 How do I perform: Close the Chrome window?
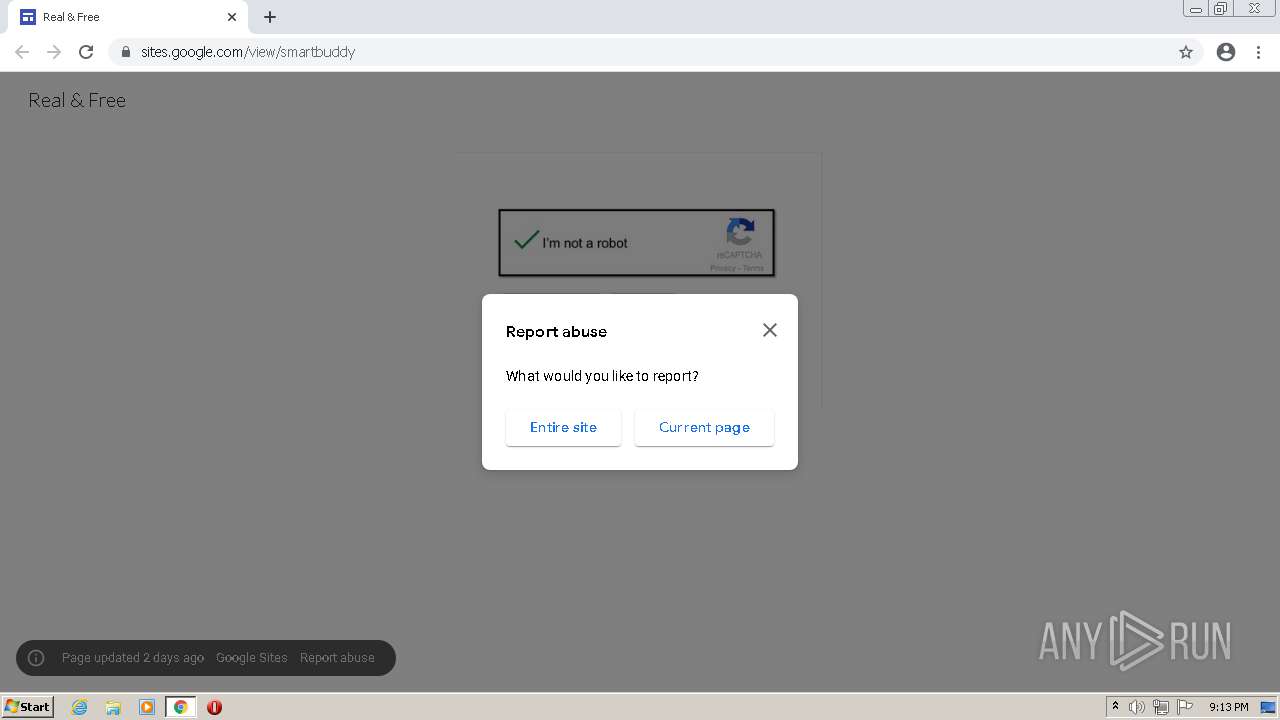tap(1254, 9)
